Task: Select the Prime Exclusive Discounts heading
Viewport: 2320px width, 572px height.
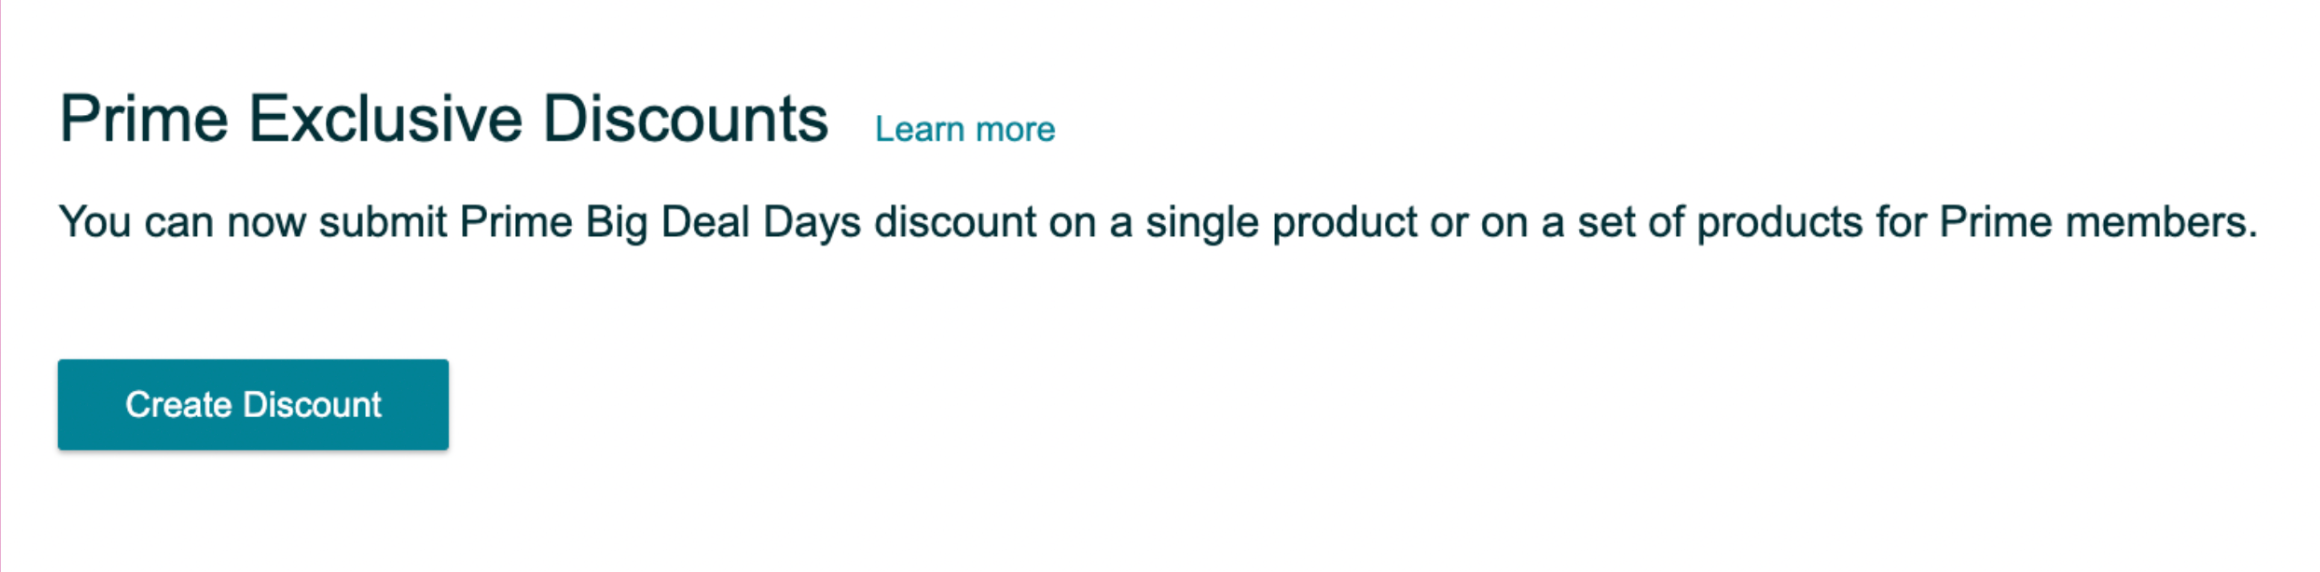Action: pyautogui.click(x=444, y=119)
